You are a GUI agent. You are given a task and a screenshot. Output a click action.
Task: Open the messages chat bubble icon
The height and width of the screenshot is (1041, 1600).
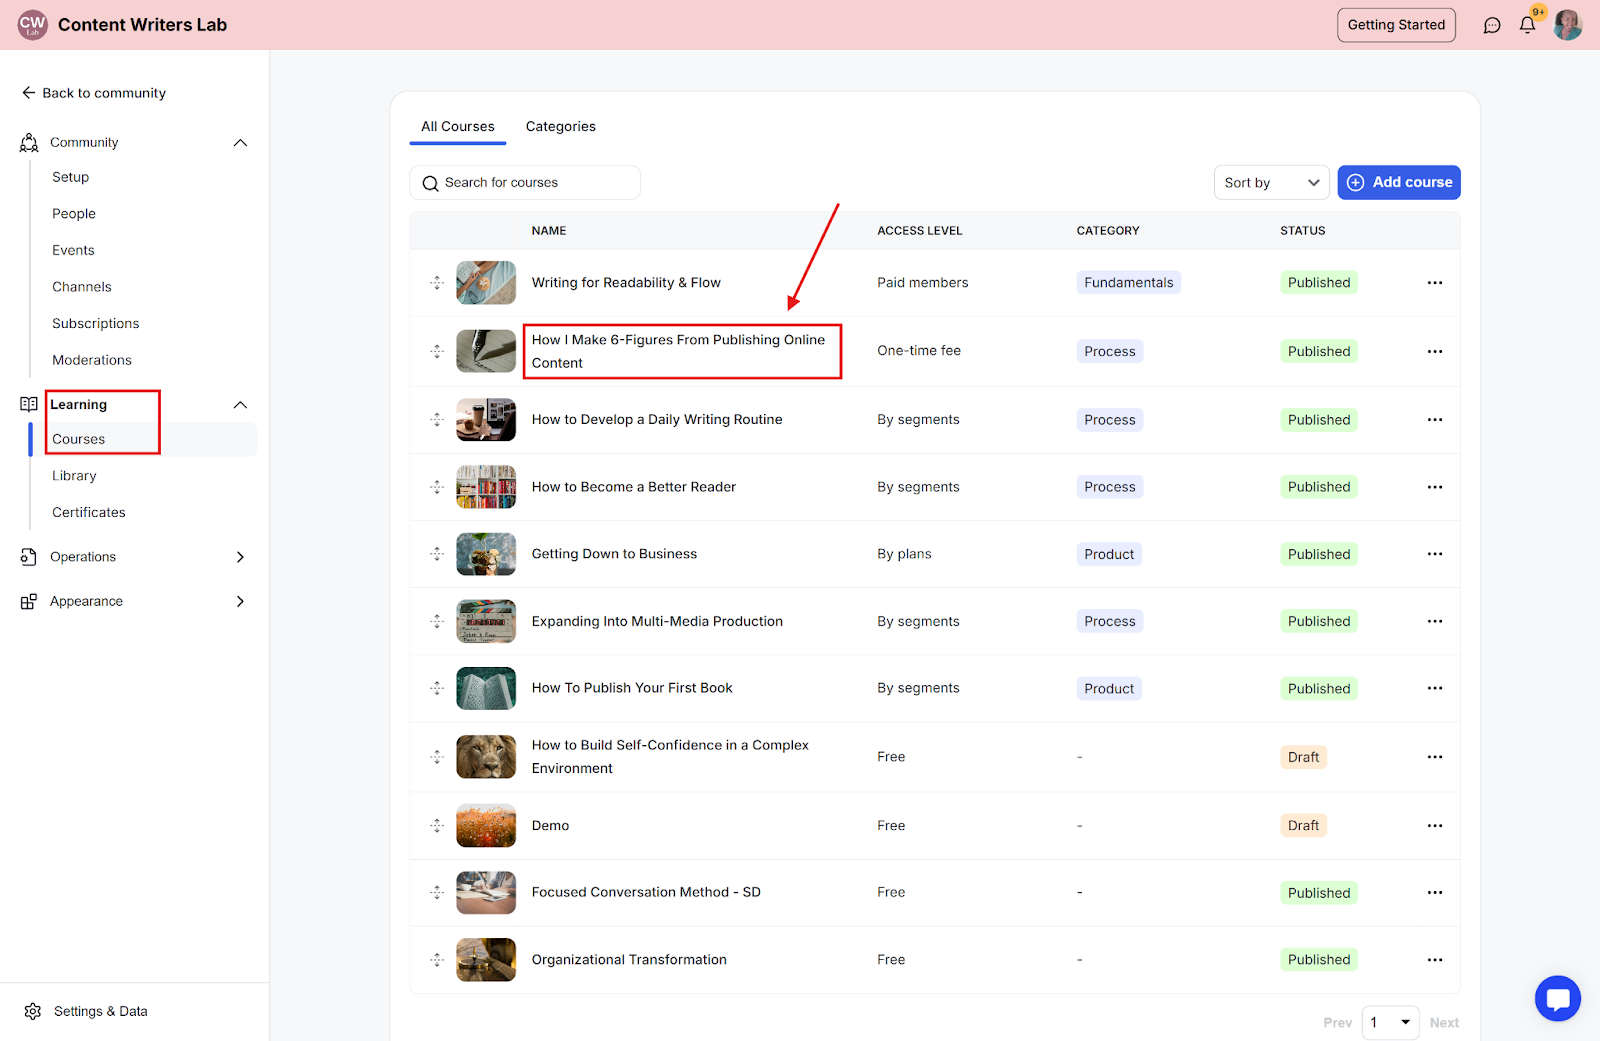pyautogui.click(x=1492, y=26)
